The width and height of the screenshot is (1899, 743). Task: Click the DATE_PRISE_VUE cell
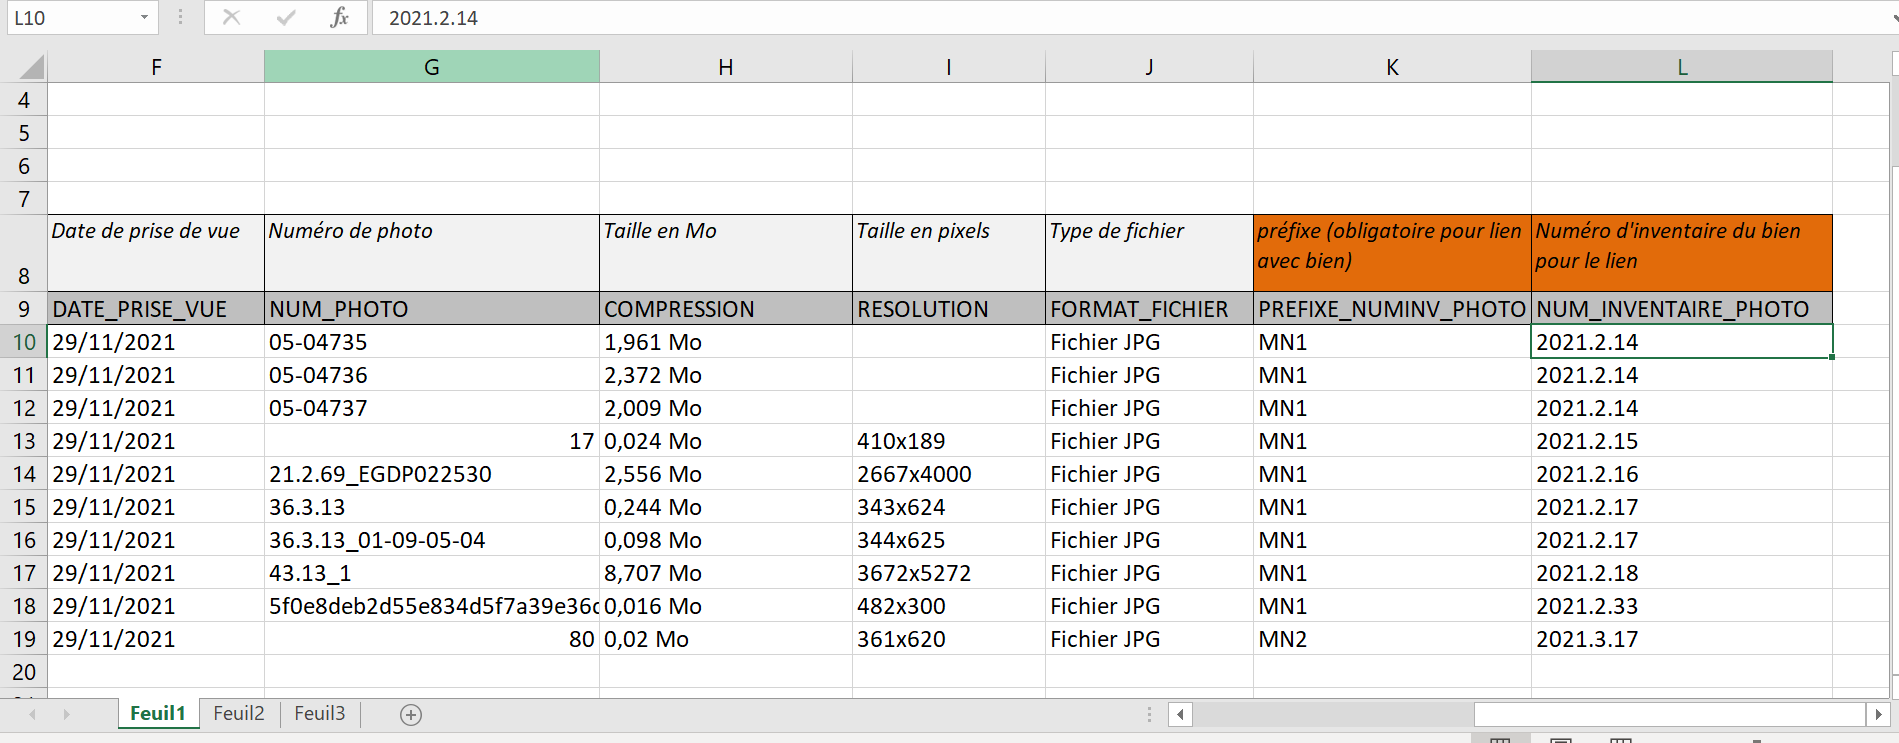click(x=156, y=309)
